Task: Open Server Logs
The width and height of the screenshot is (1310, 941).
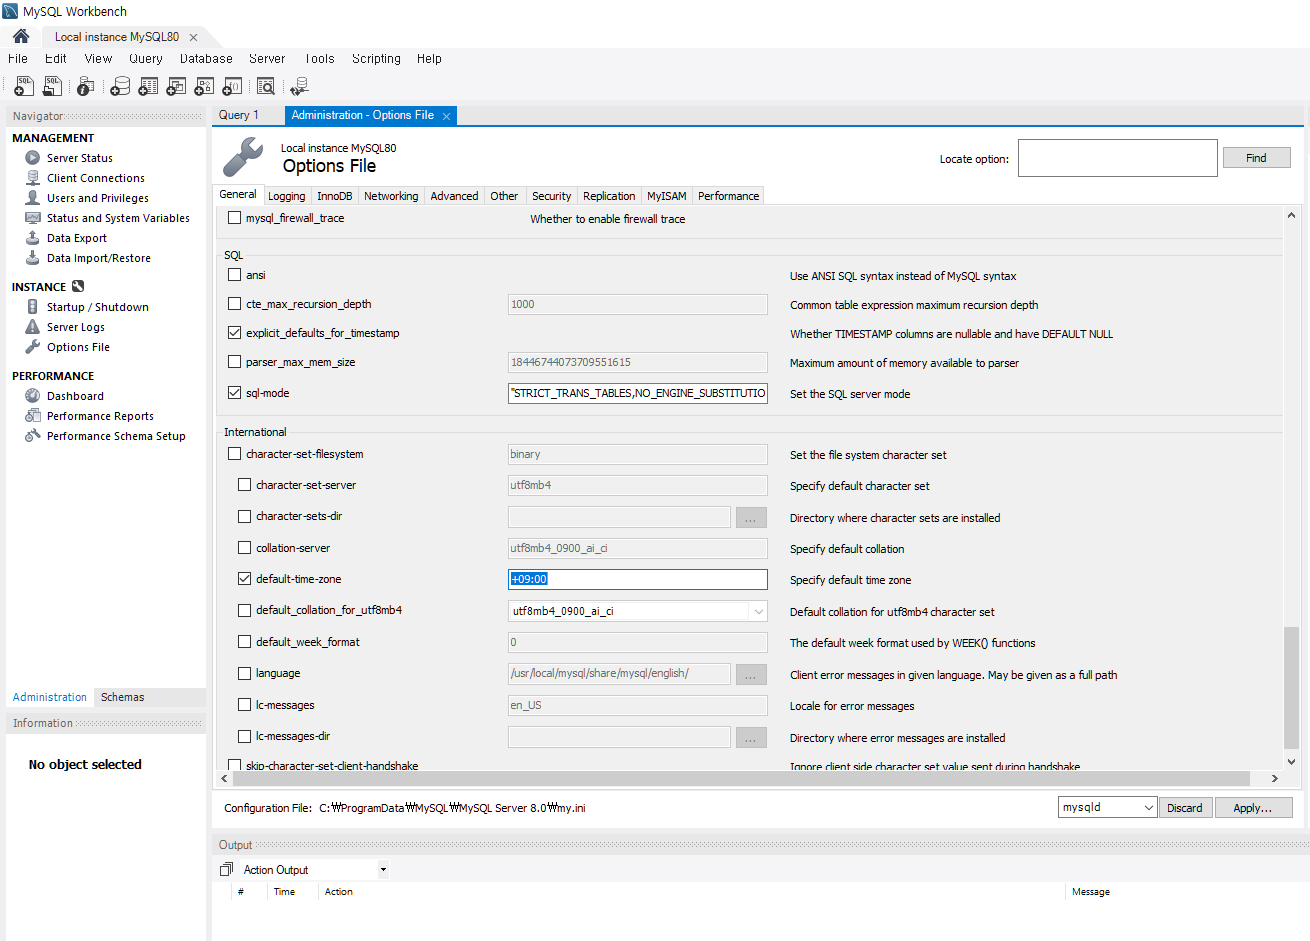Action: tap(76, 327)
